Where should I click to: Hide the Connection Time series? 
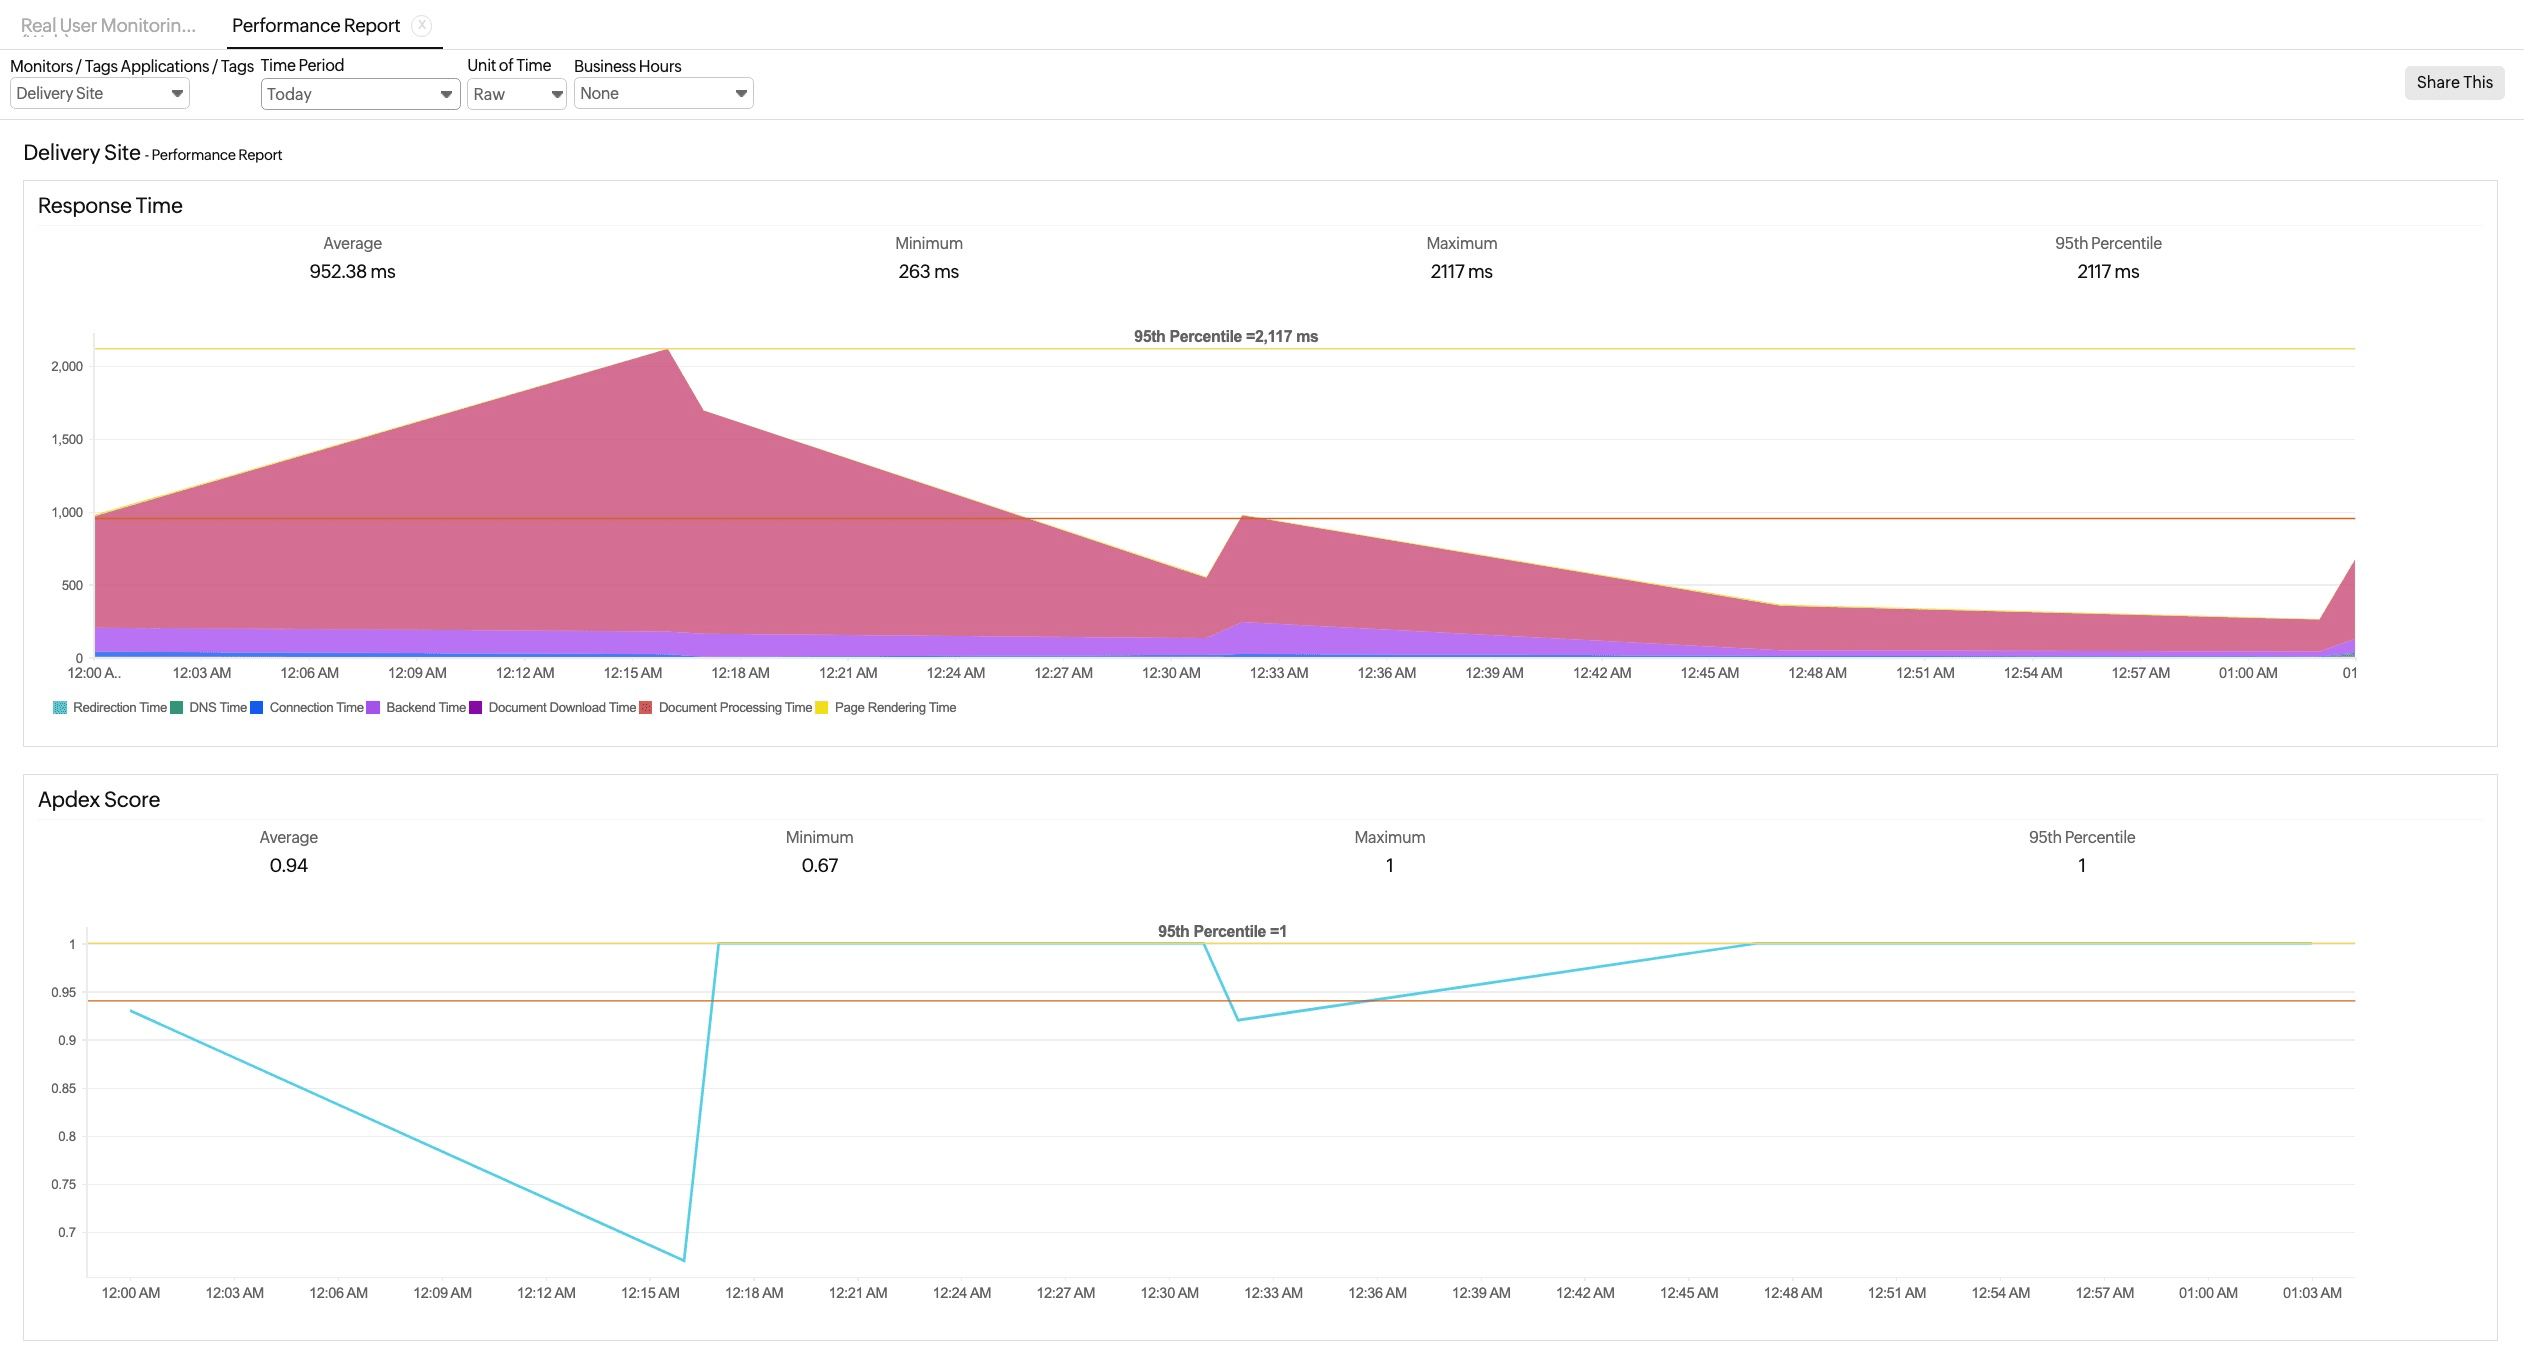311,707
